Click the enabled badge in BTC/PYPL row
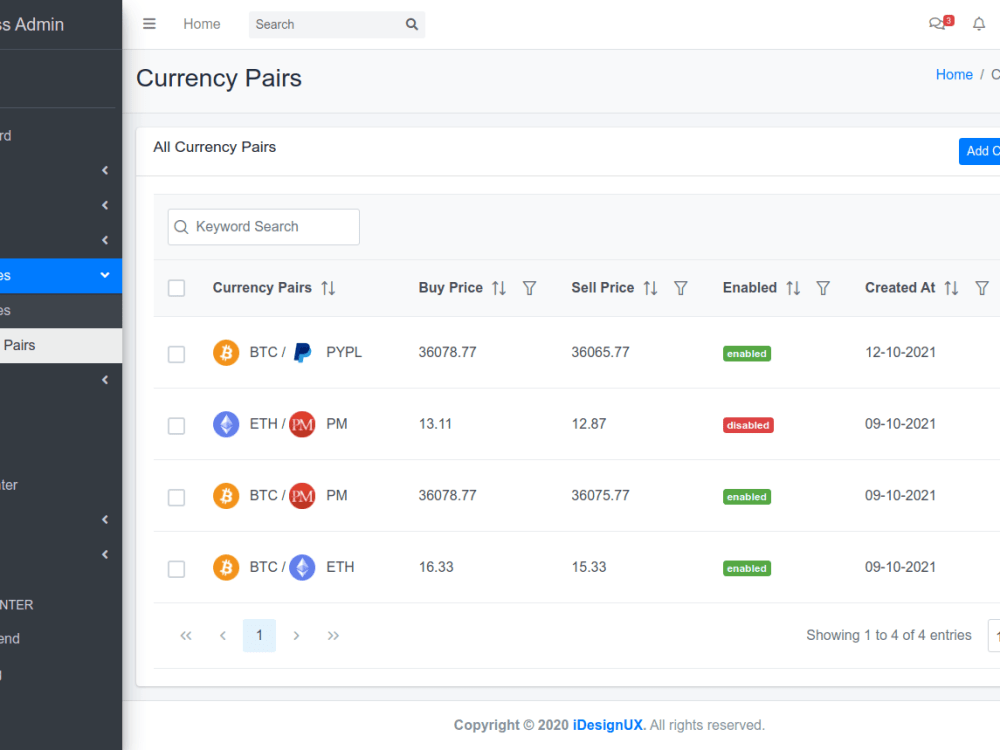1000x750 pixels. [x=747, y=353]
